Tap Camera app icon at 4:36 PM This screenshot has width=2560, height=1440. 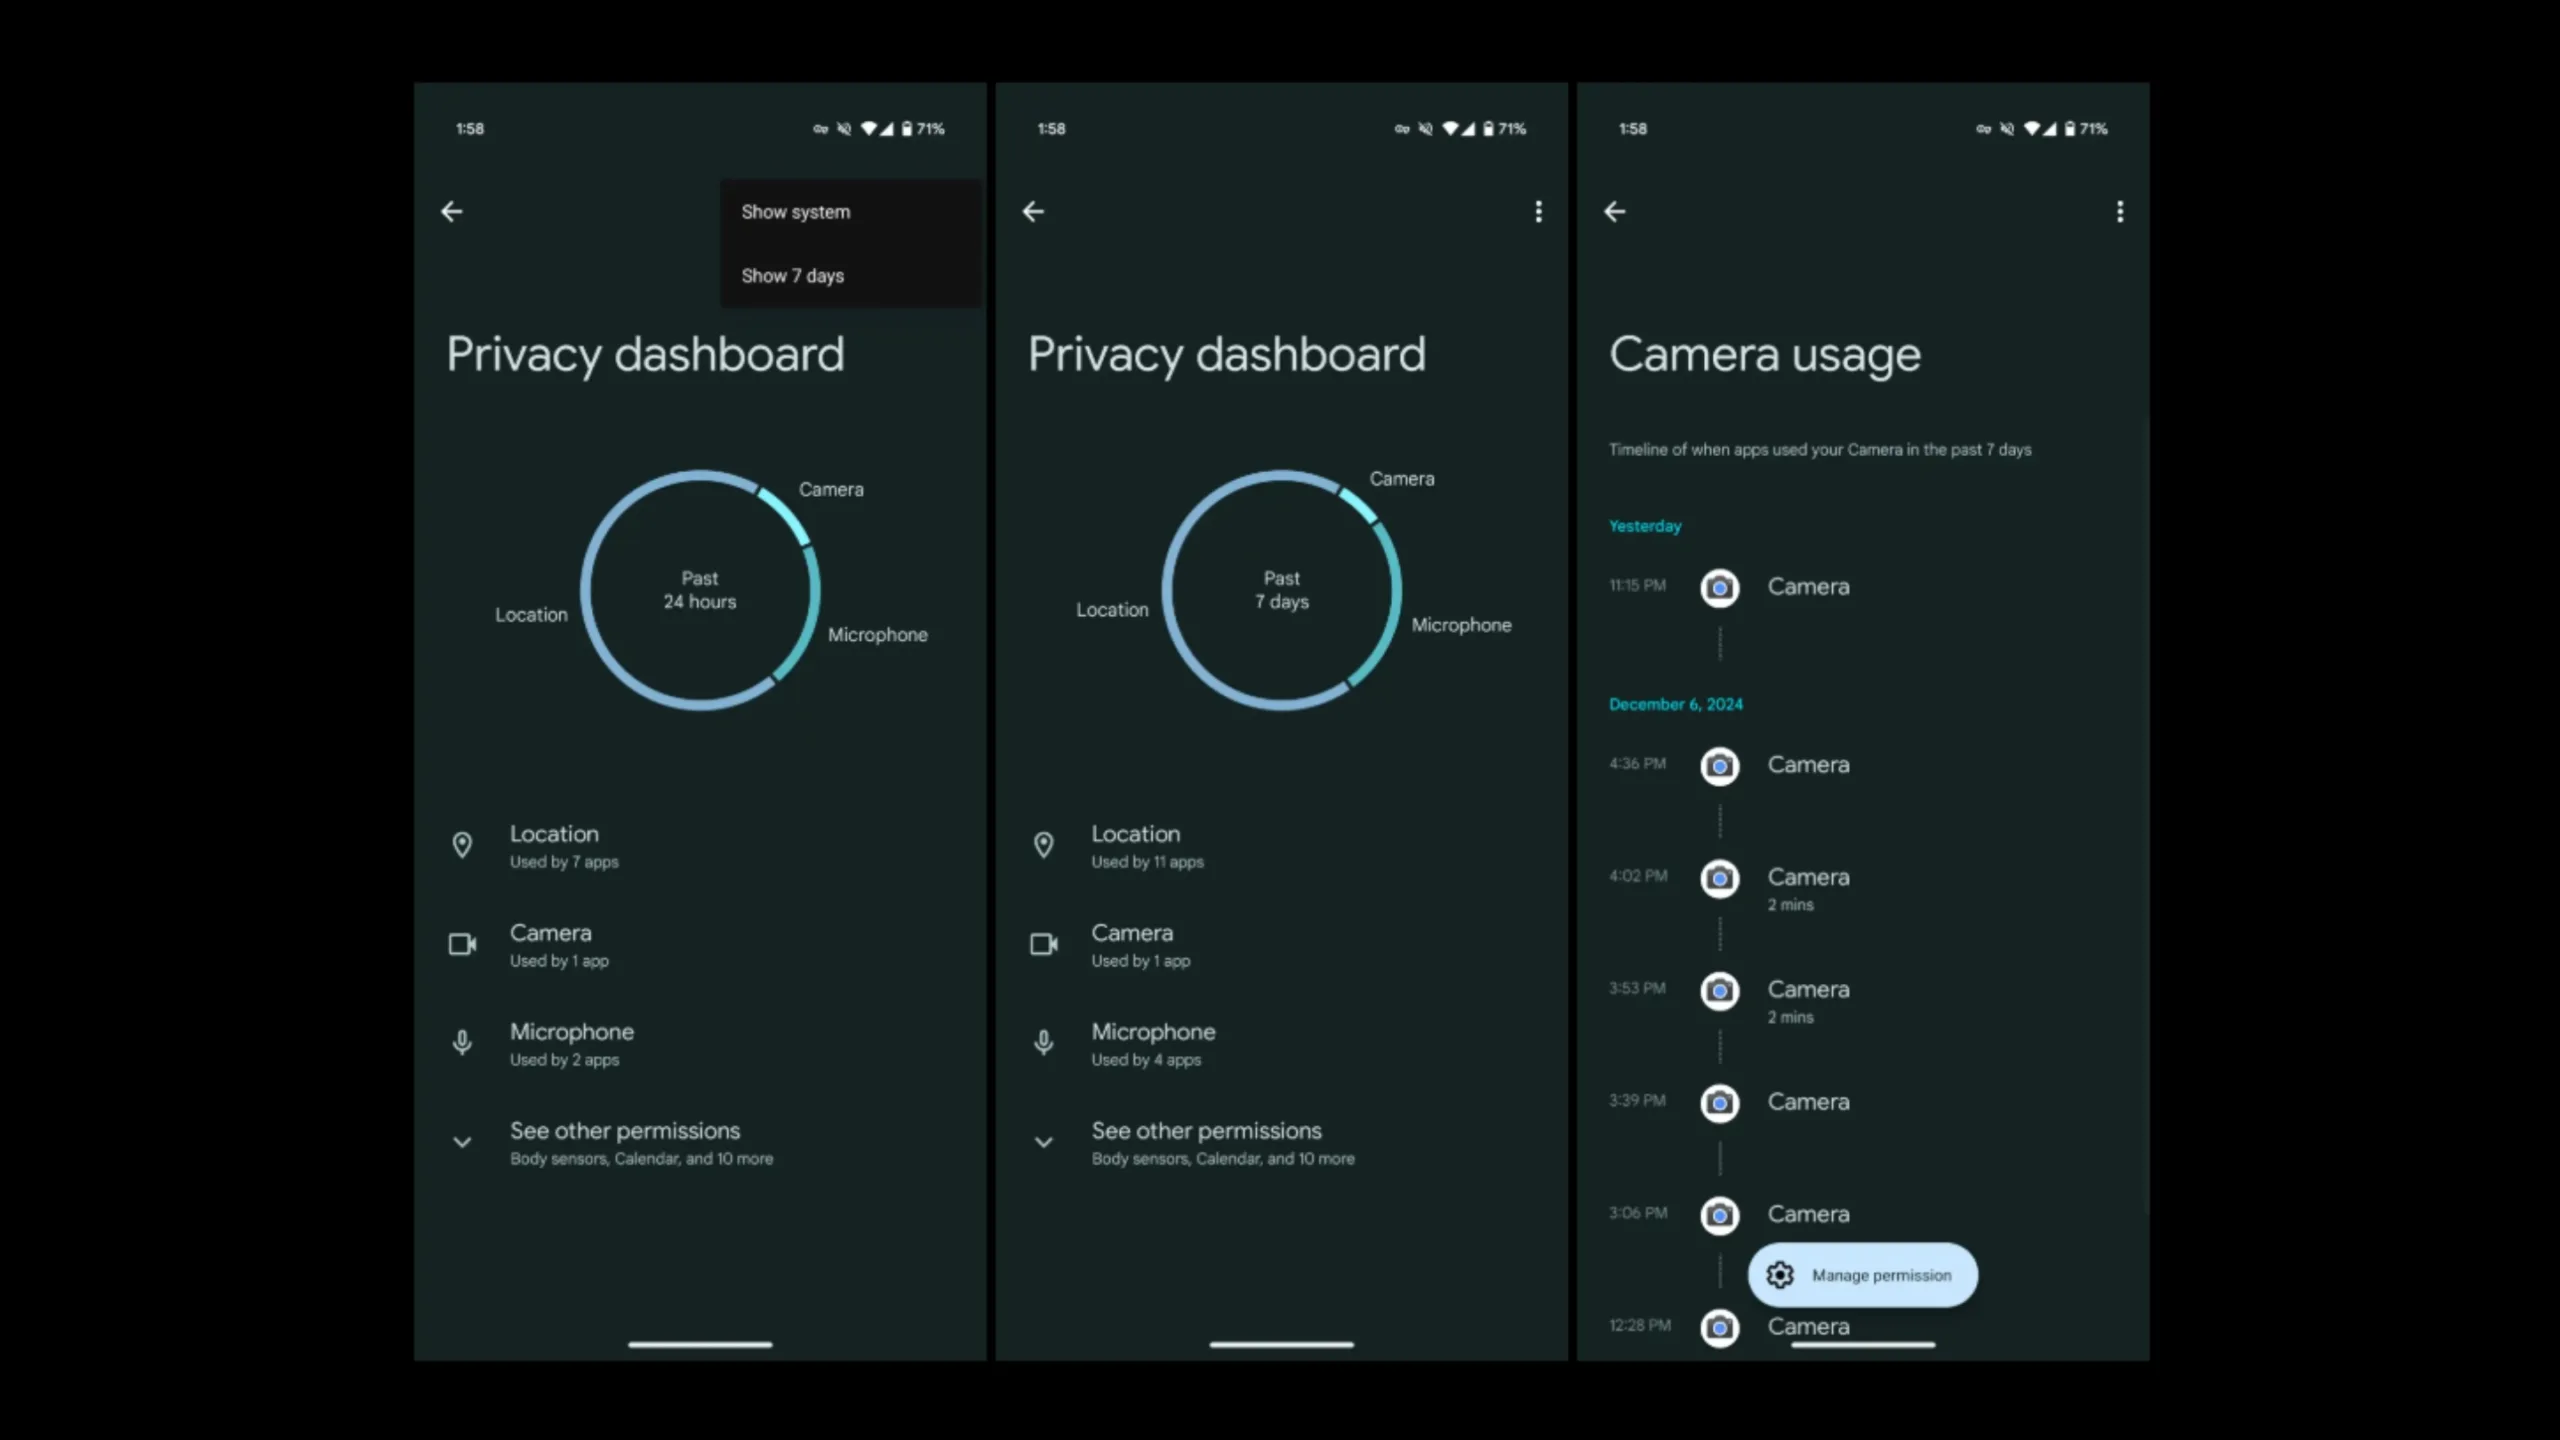tap(1720, 766)
